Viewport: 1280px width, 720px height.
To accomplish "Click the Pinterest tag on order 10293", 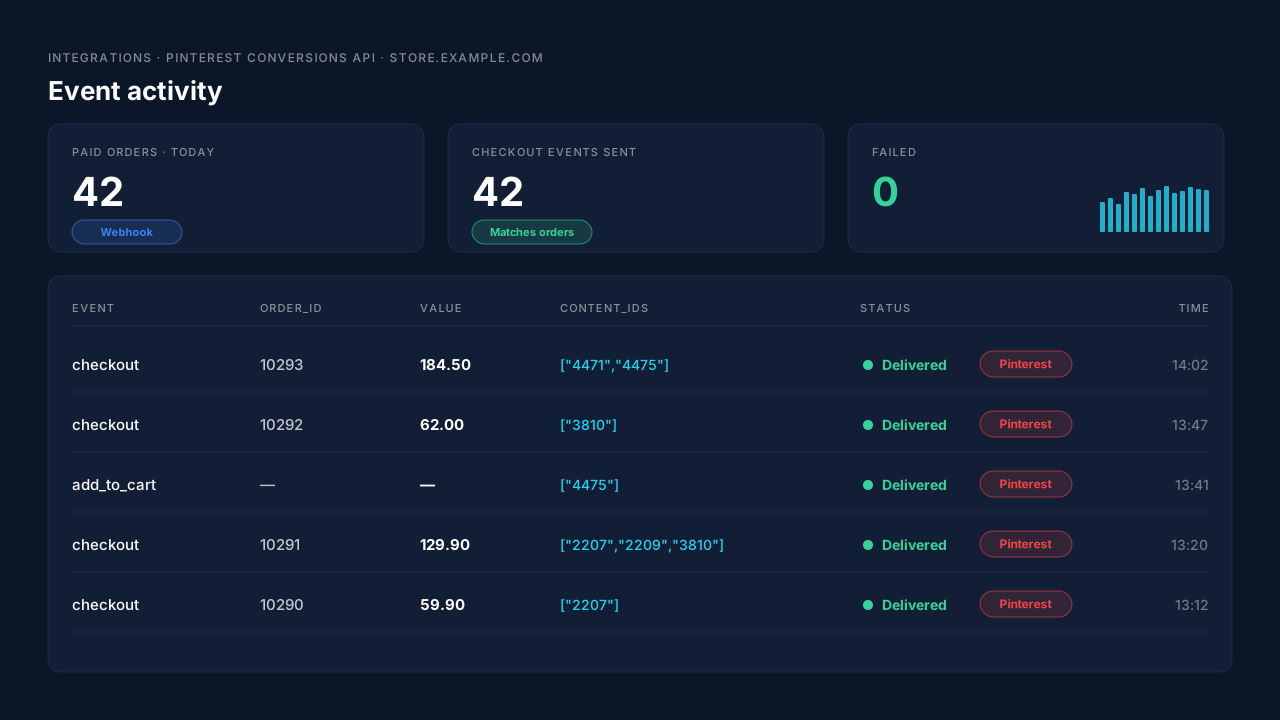I will click(x=1026, y=364).
